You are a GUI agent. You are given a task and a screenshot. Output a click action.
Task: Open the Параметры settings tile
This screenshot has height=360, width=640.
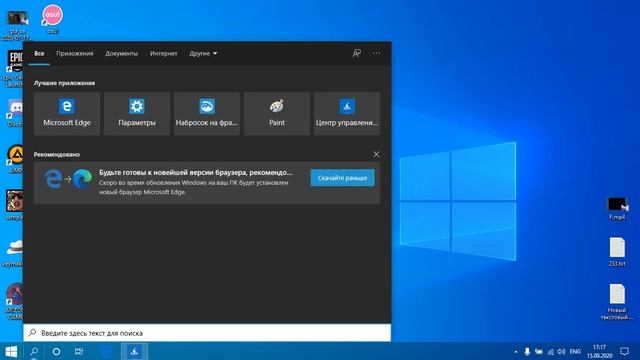(x=137, y=113)
